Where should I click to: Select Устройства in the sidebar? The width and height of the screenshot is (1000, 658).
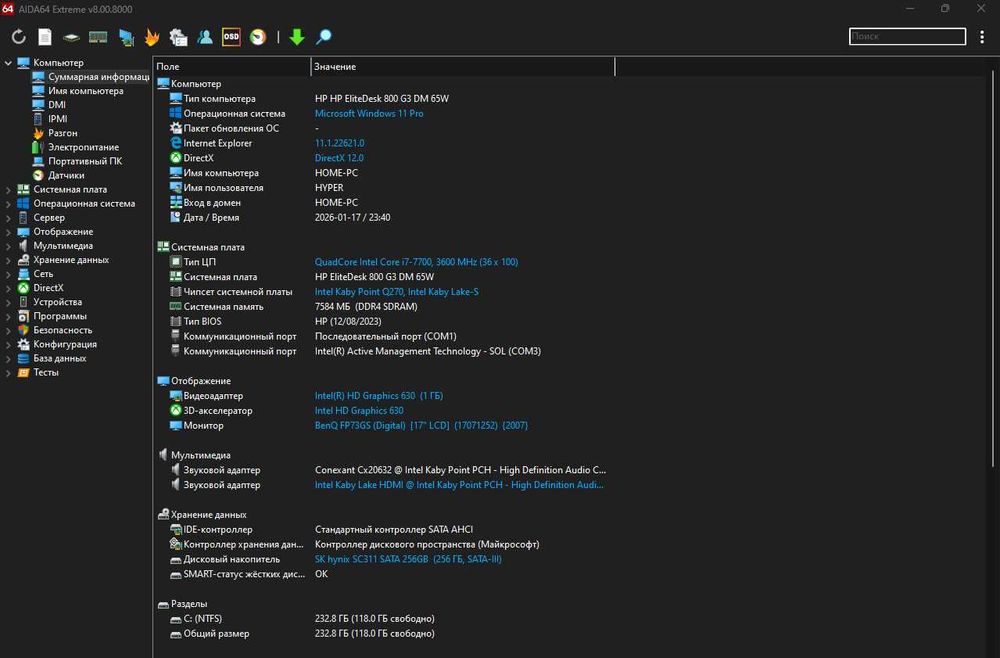point(50,302)
